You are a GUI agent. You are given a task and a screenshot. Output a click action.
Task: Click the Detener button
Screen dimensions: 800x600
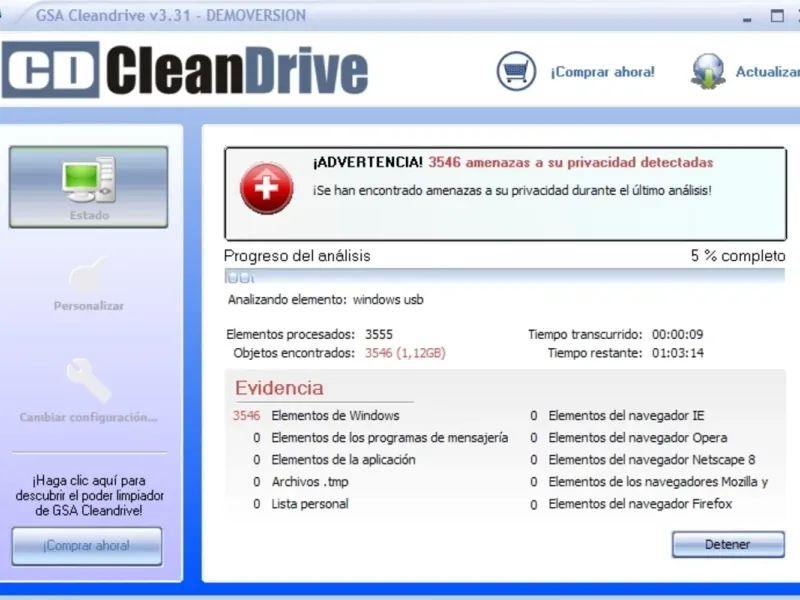pyautogui.click(x=728, y=544)
